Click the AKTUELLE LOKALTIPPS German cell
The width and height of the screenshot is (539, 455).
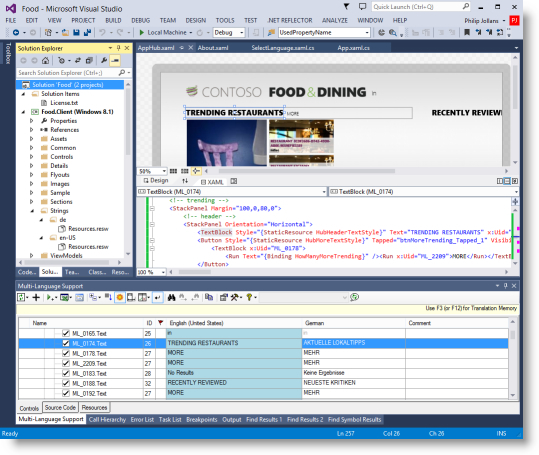pyautogui.click(x=354, y=343)
